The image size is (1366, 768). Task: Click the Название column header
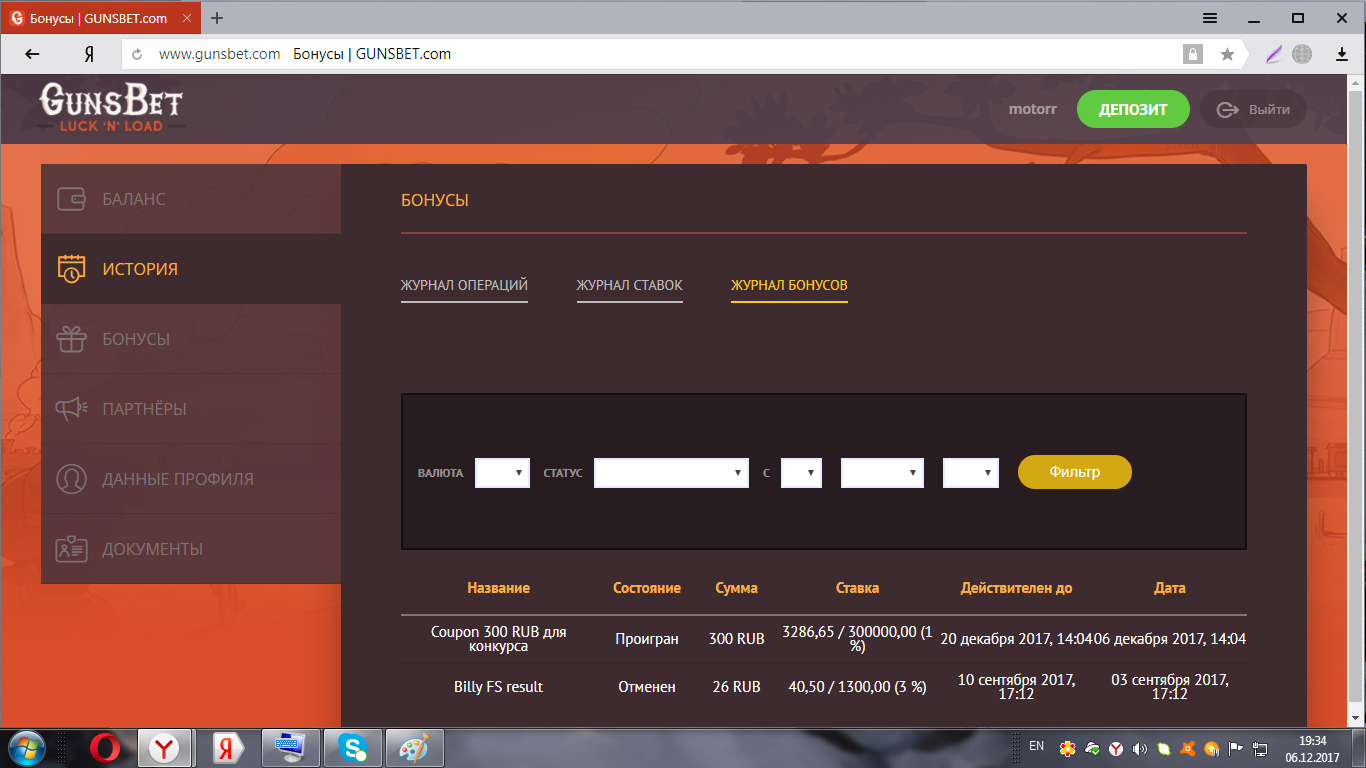click(498, 588)
